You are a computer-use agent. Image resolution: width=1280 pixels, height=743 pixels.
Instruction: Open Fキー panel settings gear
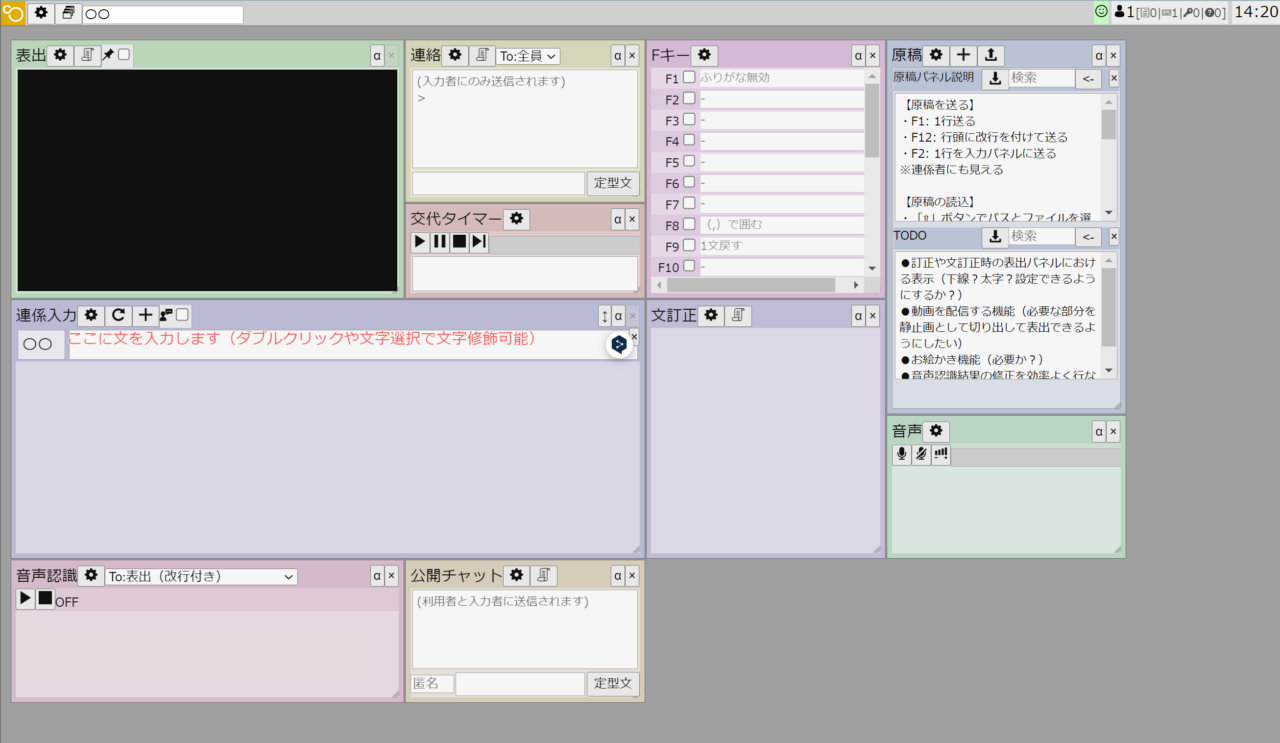tap(704, 55)
